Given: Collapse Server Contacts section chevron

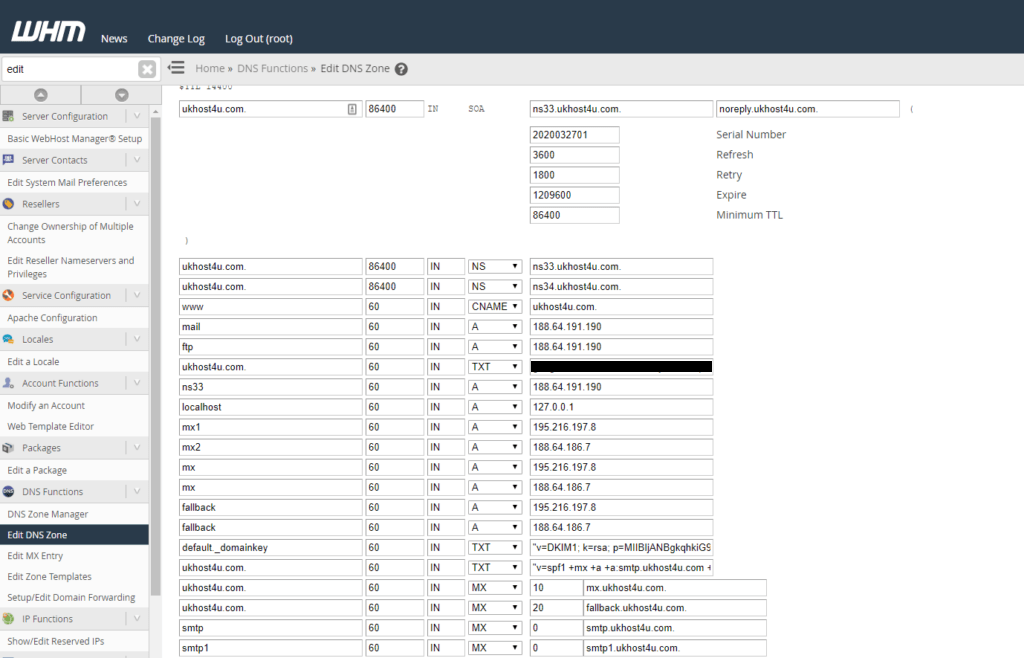Looking at the screenshot, I should [136, 160].
